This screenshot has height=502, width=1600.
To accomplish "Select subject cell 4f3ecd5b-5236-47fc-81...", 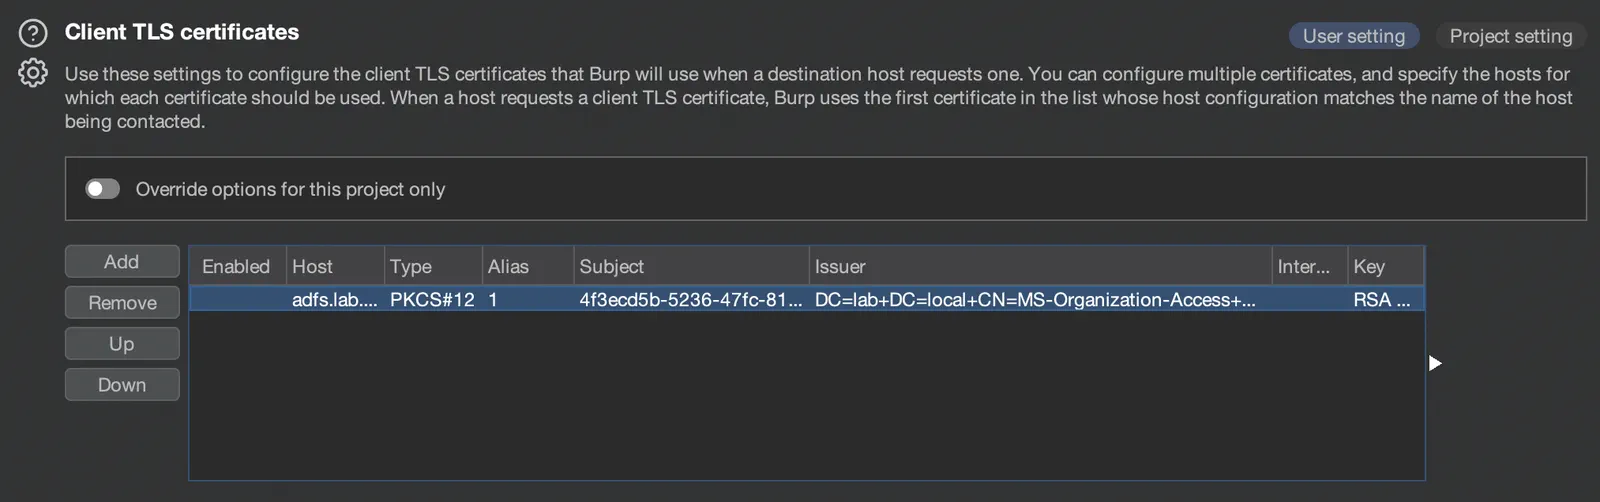I will [691, 299].
